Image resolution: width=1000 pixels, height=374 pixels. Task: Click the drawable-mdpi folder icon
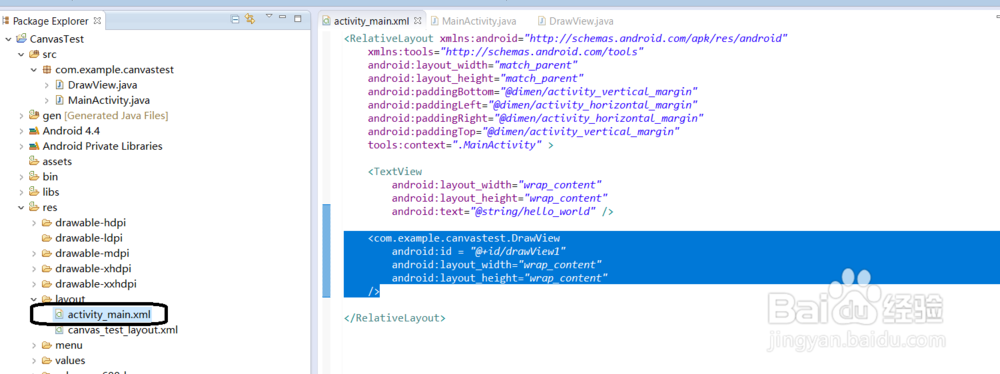click(x=47, y=253)
